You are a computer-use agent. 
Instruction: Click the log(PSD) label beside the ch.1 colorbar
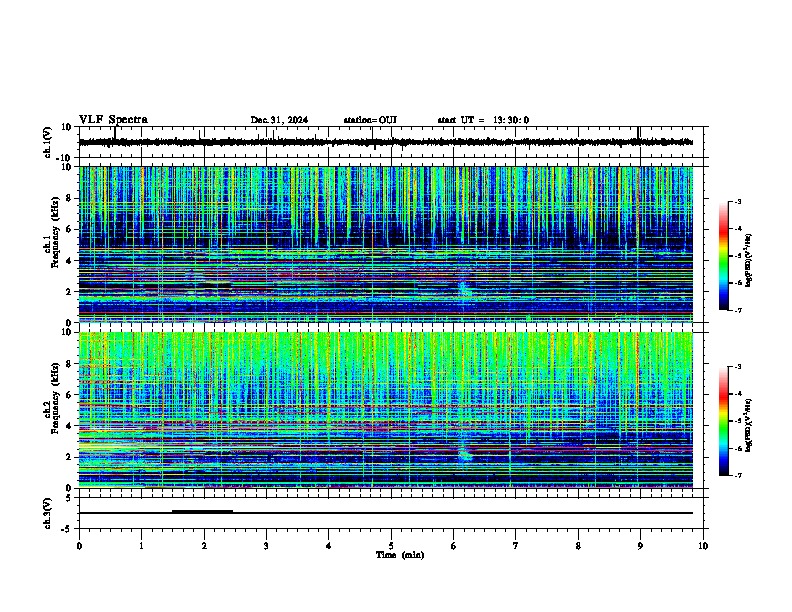(748, 261)
